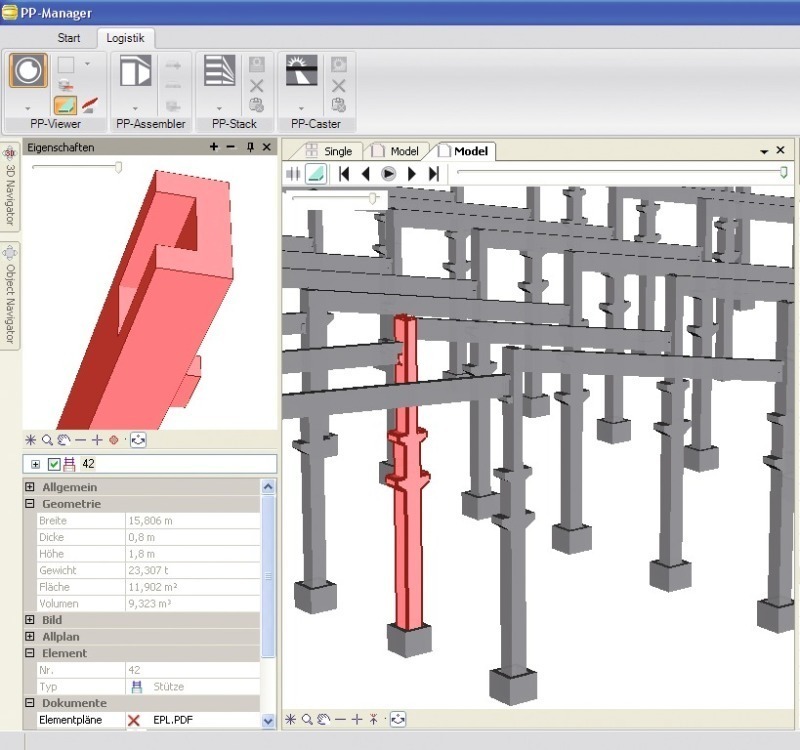The image size is (800, 750).
Task: Open the dropdown arrow under PP-Stack icon
Action: click(x=219, y=108)
